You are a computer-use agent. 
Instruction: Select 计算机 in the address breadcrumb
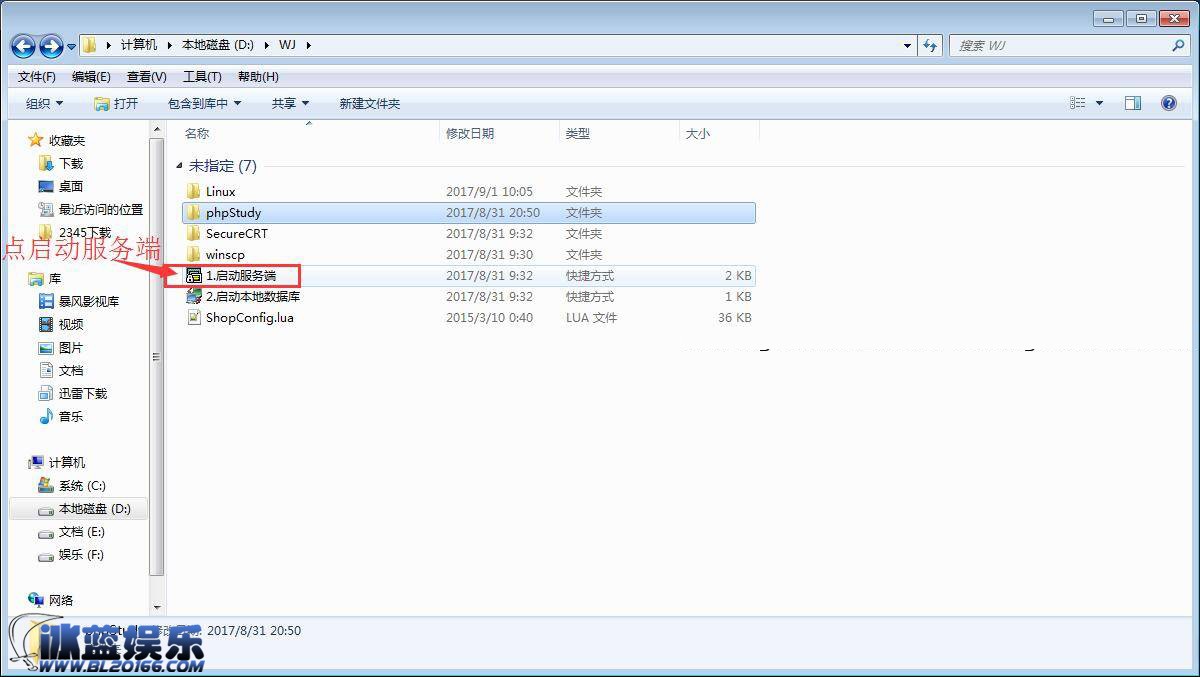pyautogui.click(x=139, y=45)
